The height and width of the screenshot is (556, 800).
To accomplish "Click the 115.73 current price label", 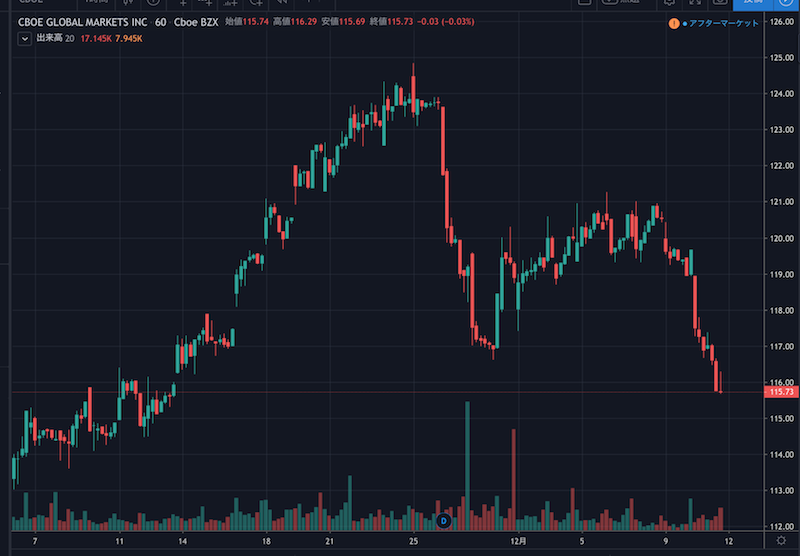I will click(780, 393).
